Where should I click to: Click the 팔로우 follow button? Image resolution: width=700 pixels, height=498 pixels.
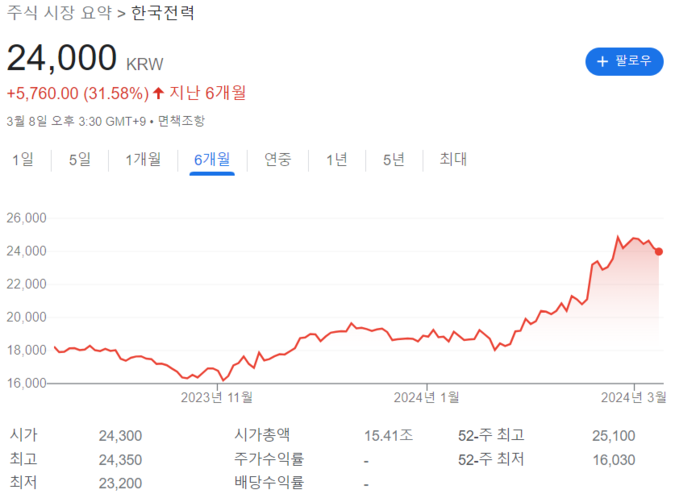click(624, 61)
